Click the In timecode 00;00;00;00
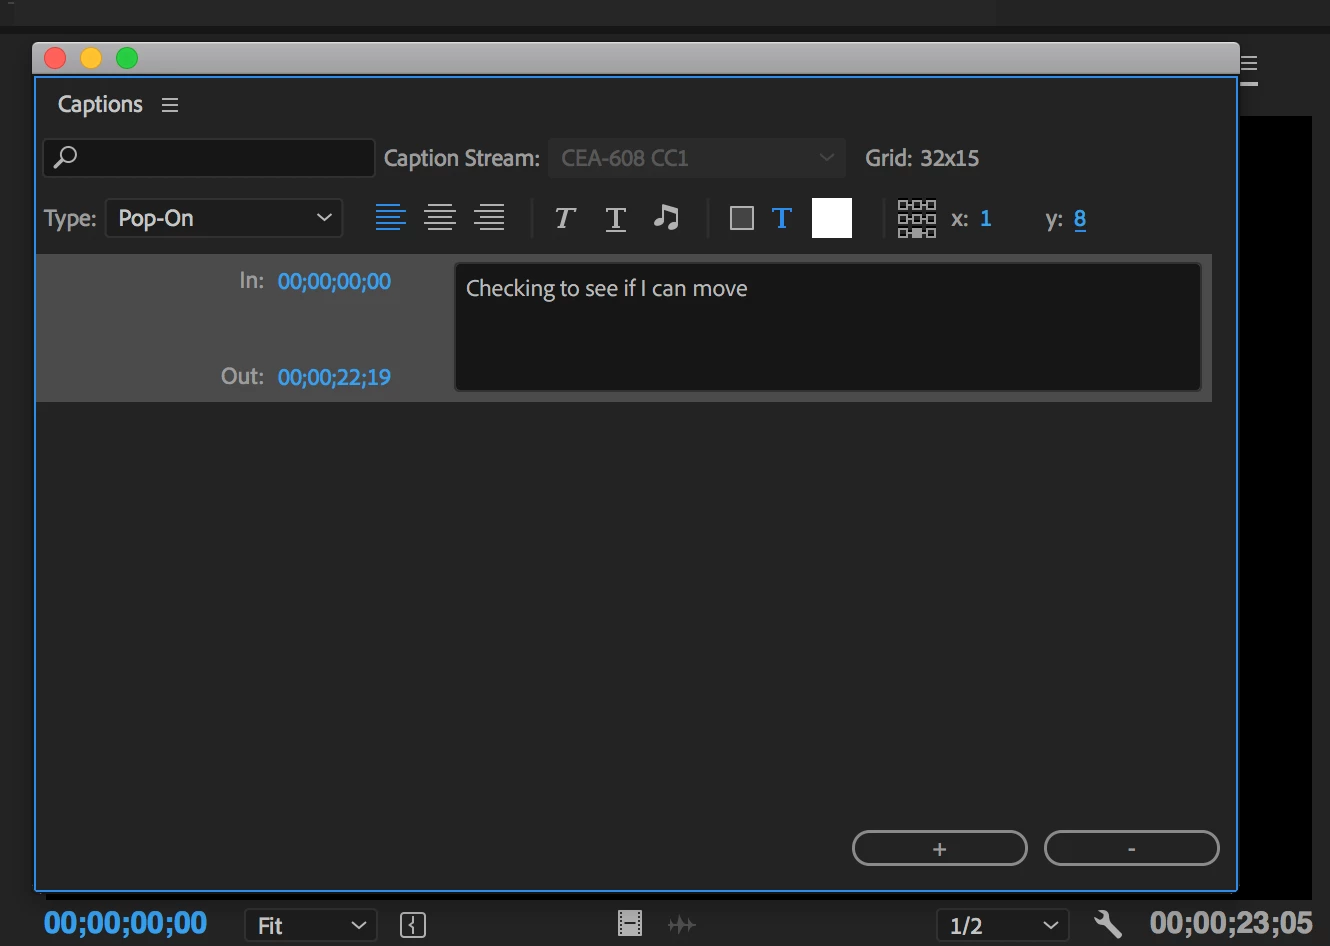1330x946 pixels. (x=334, y=282)
